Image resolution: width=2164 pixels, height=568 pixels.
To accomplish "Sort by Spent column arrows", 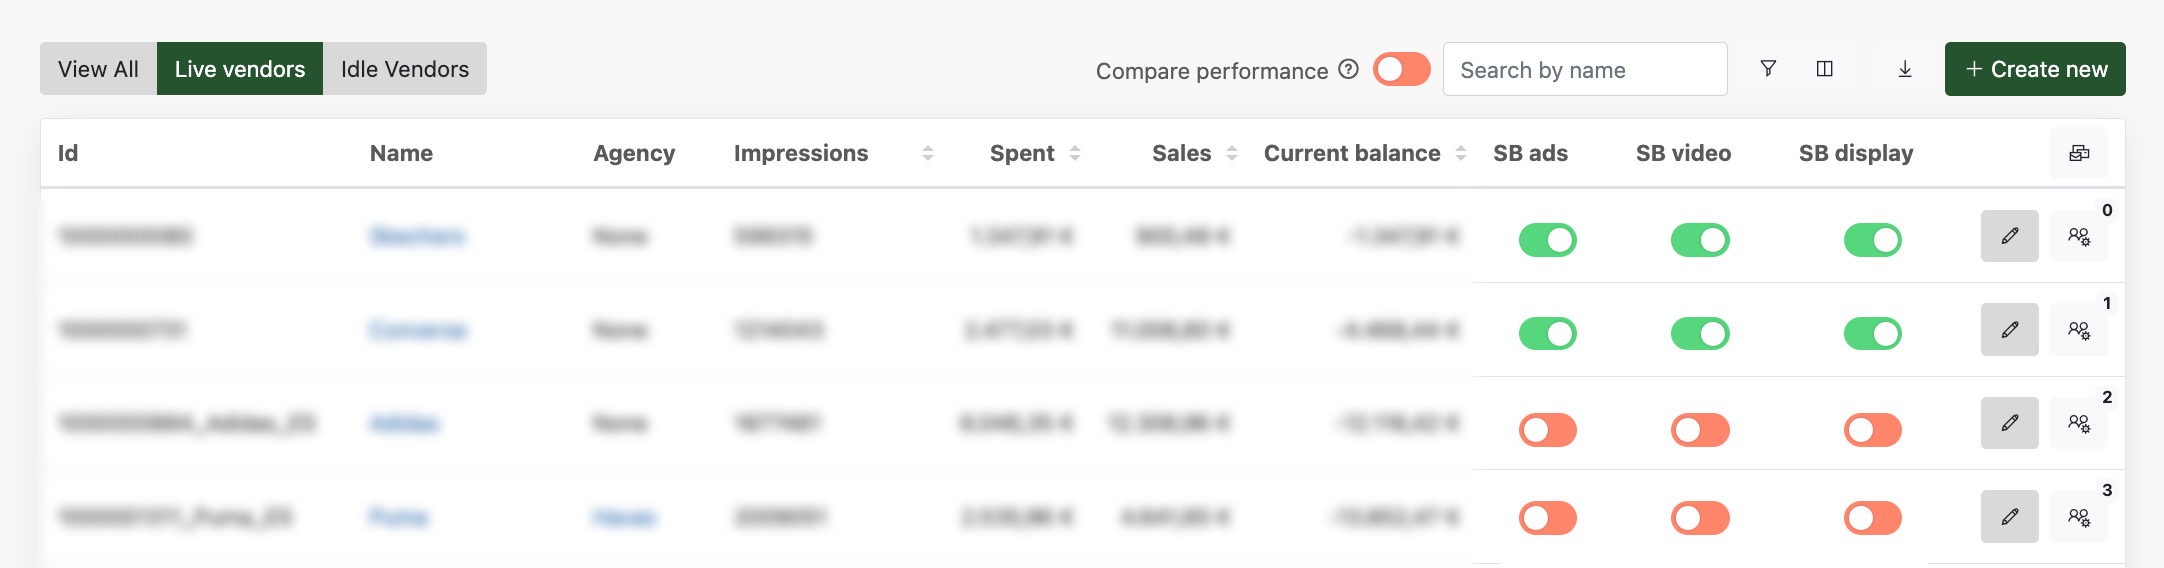I will point(1075,153).
